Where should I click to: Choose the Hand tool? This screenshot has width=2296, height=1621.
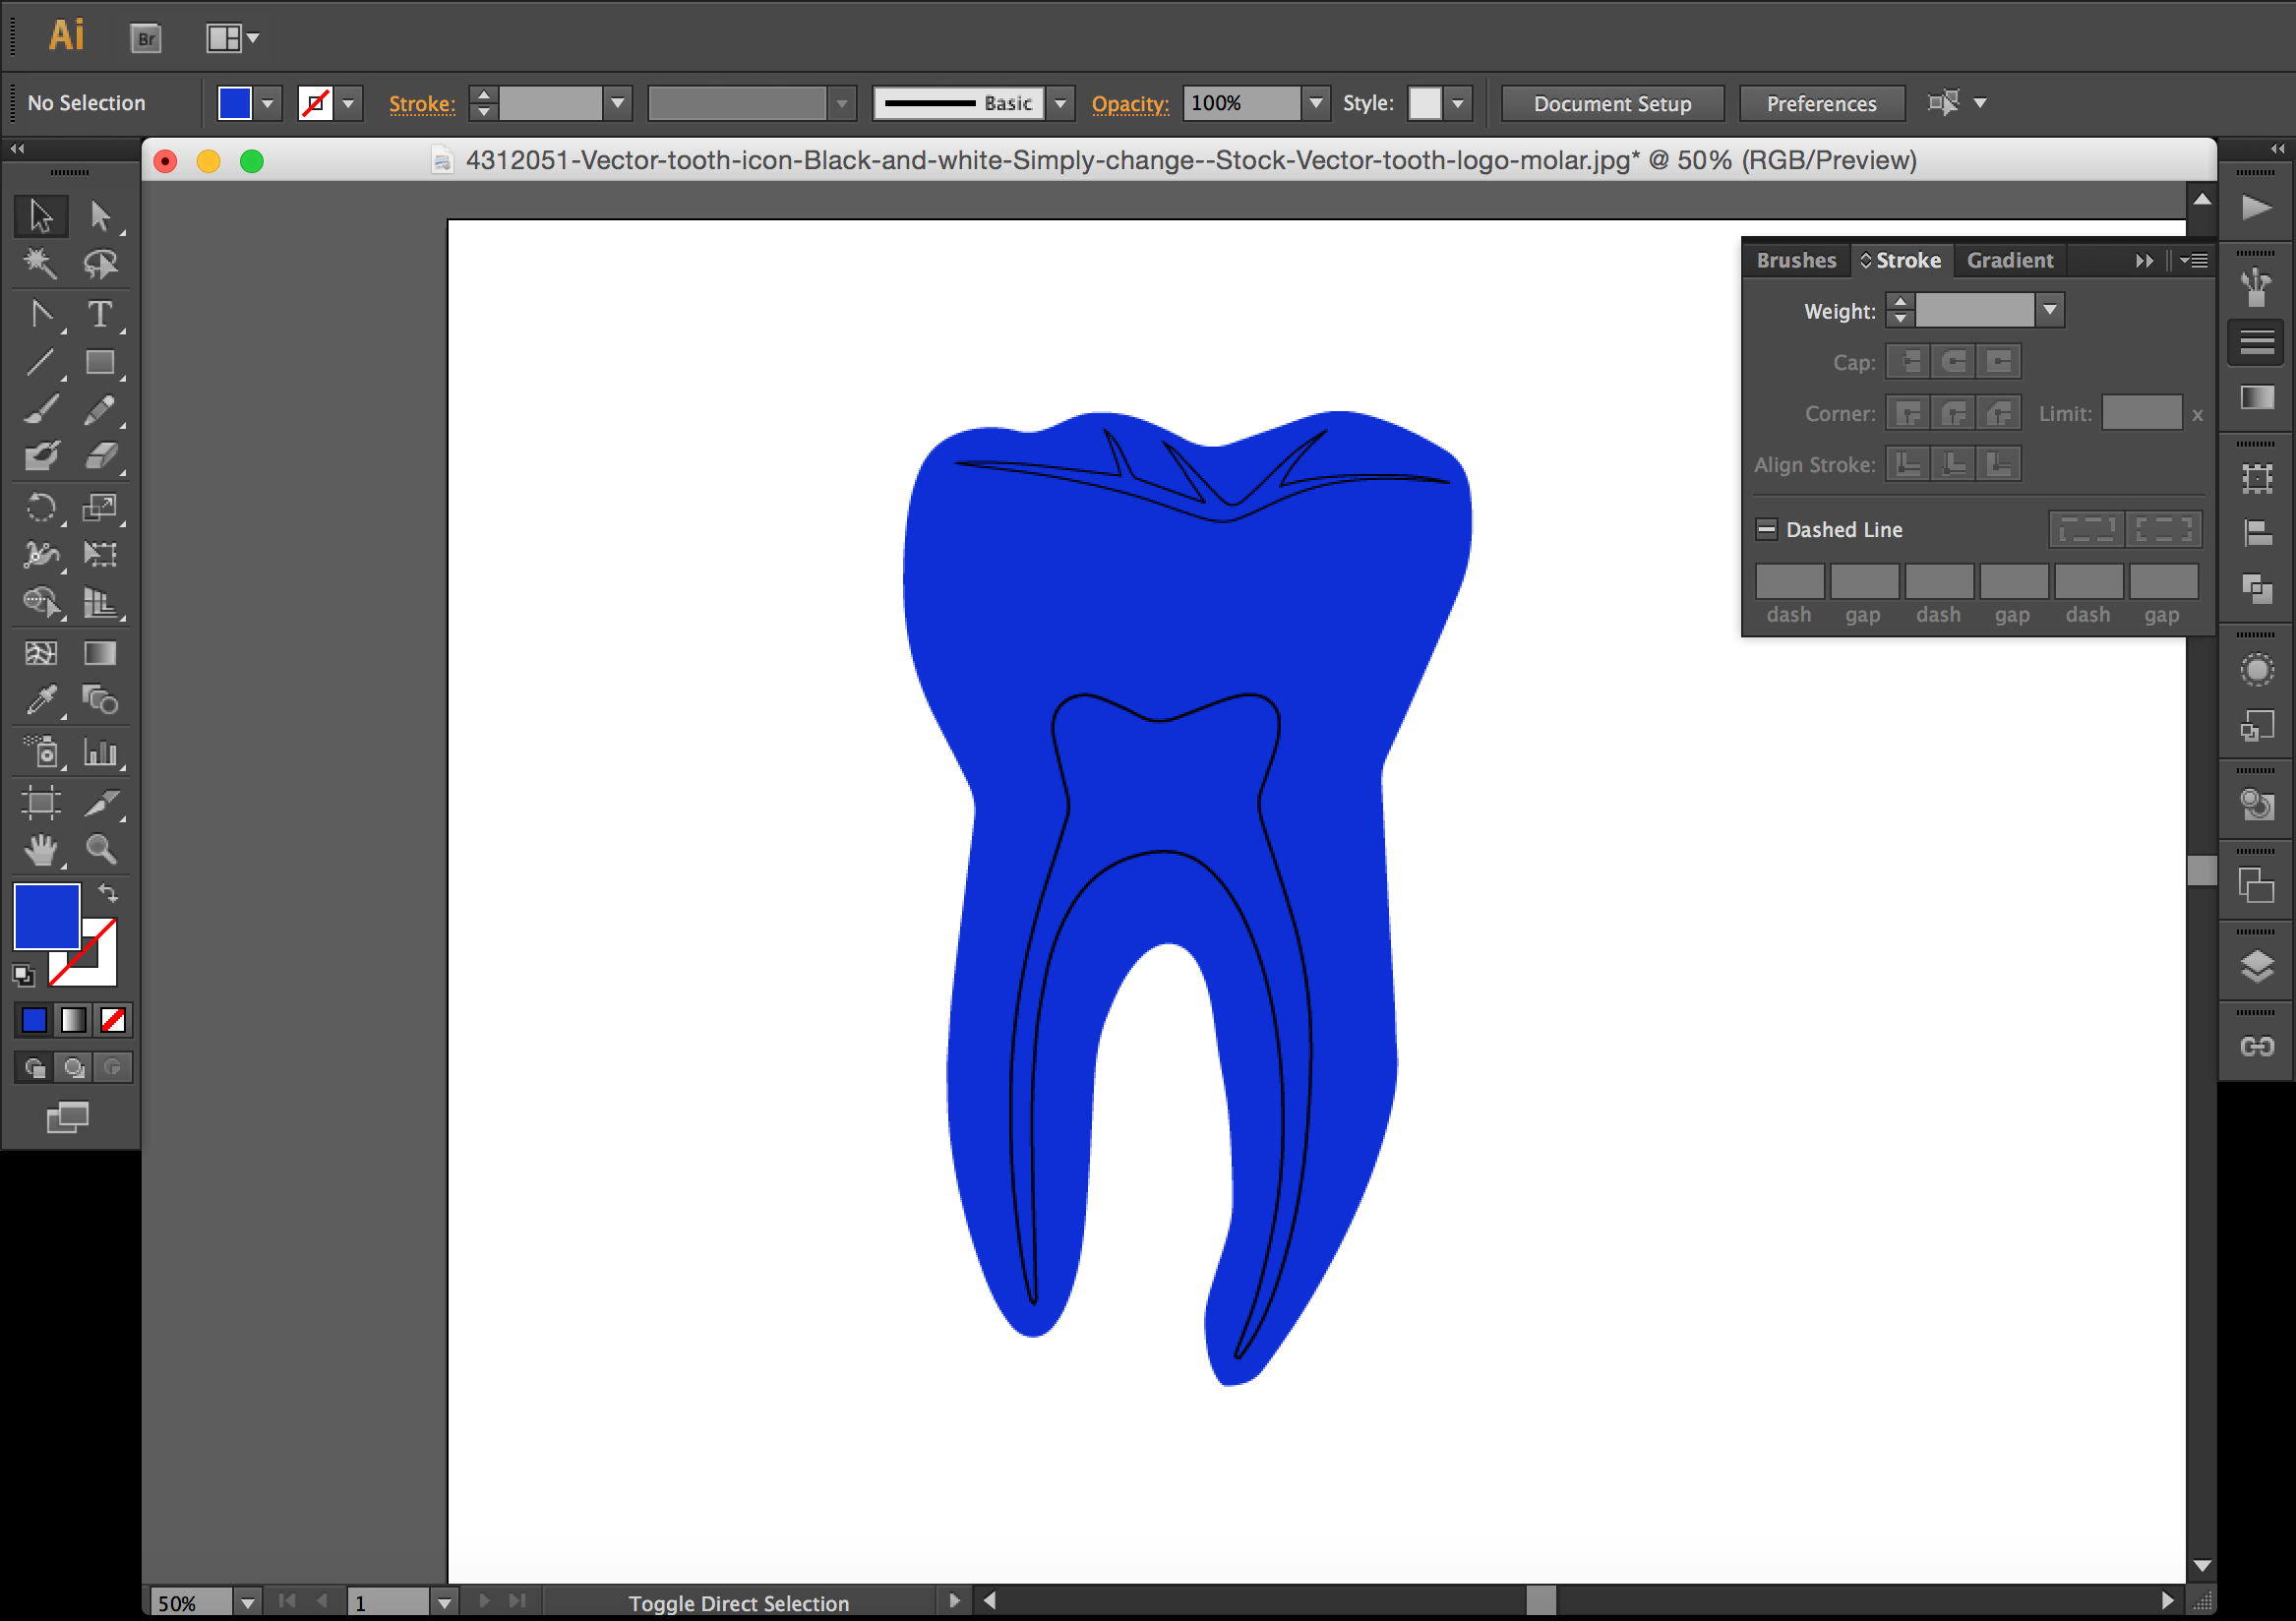click(41, 850)
